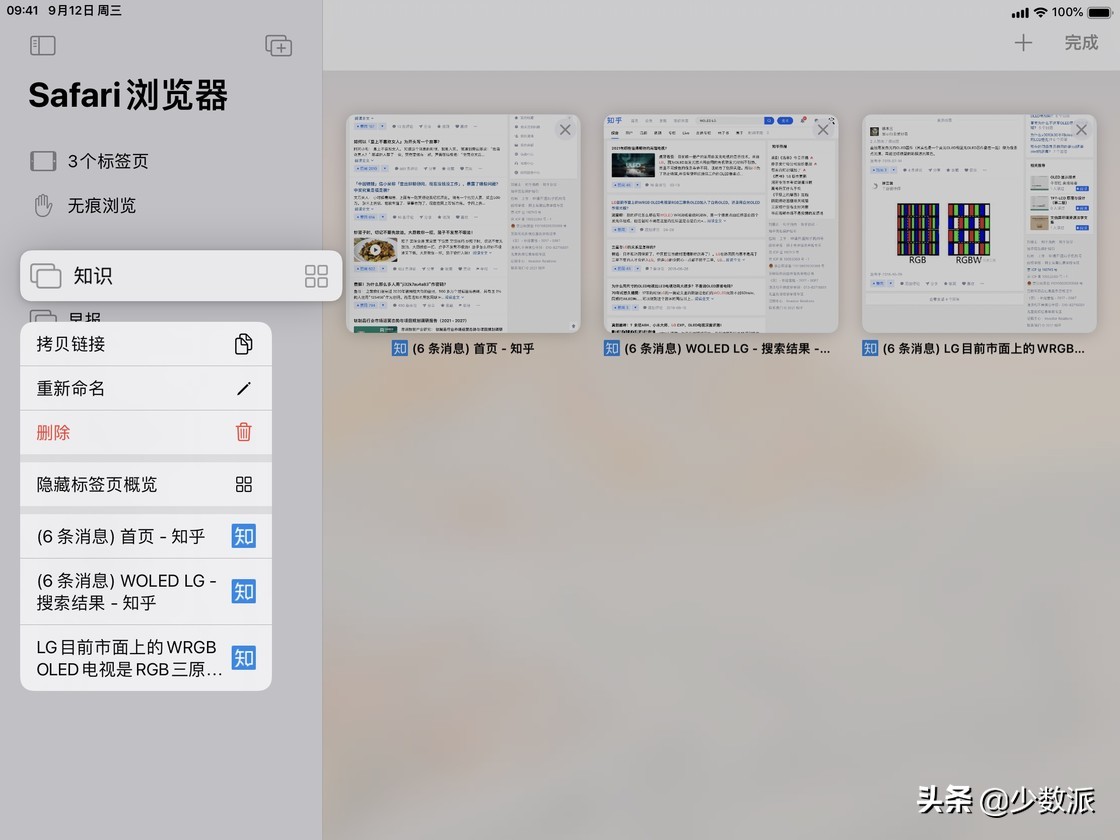Open (6 条消息) 首页 - 知乎 menu entry

(146, 536)
